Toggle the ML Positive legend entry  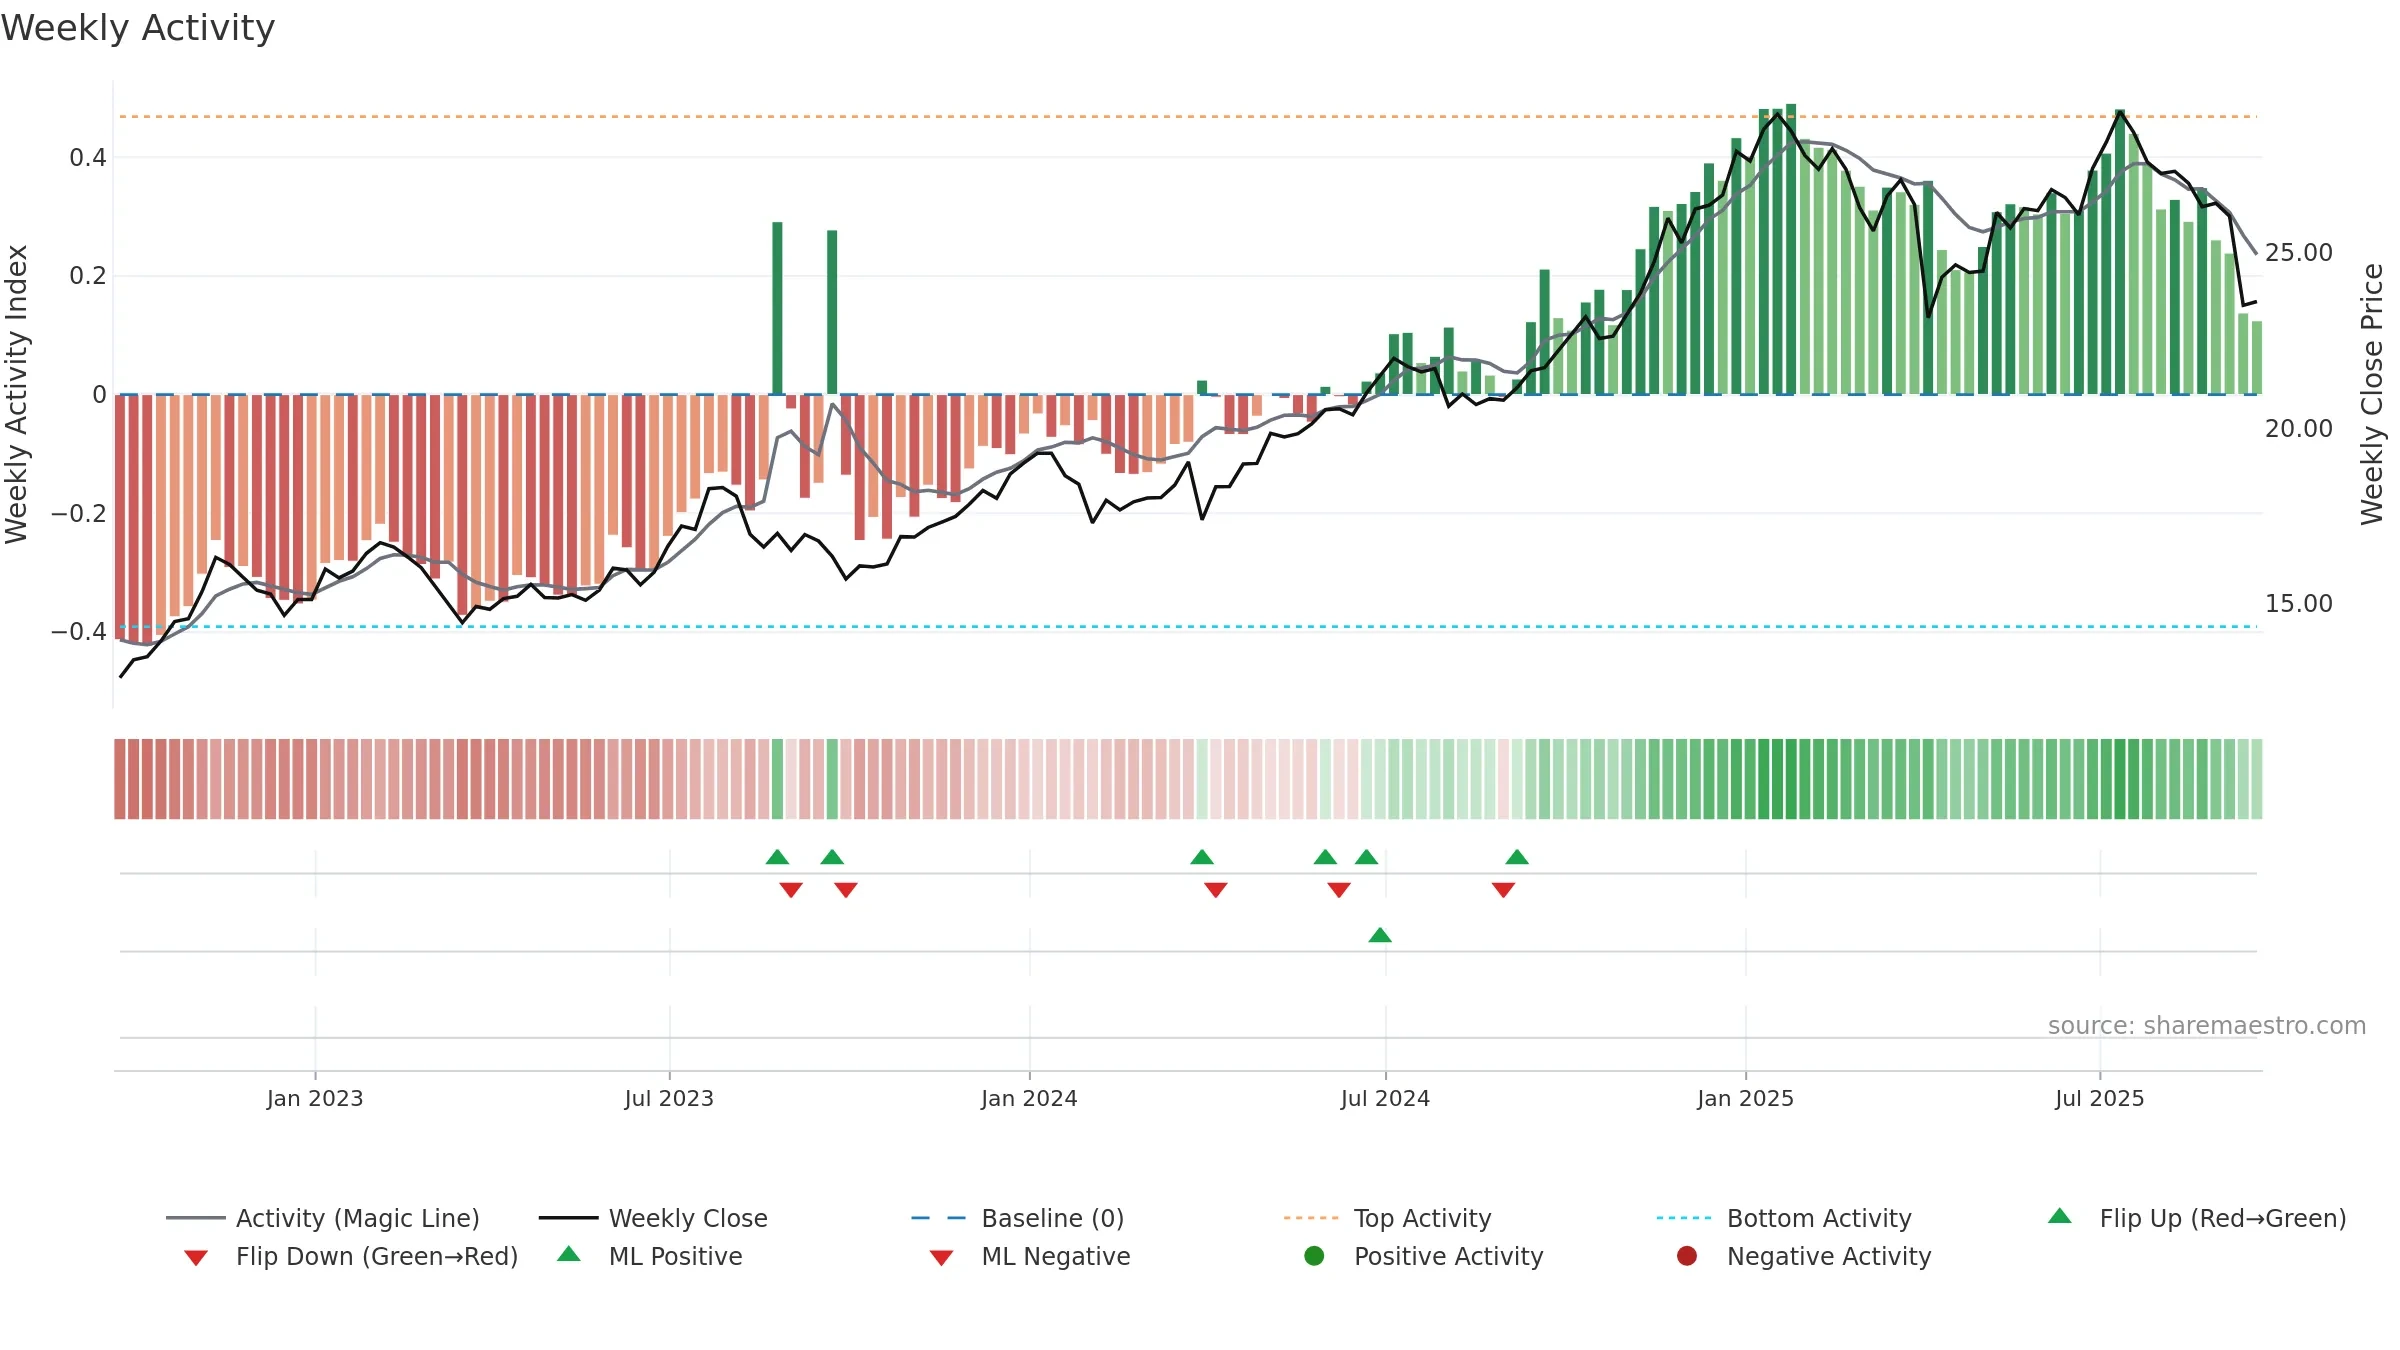[650, 1256]
